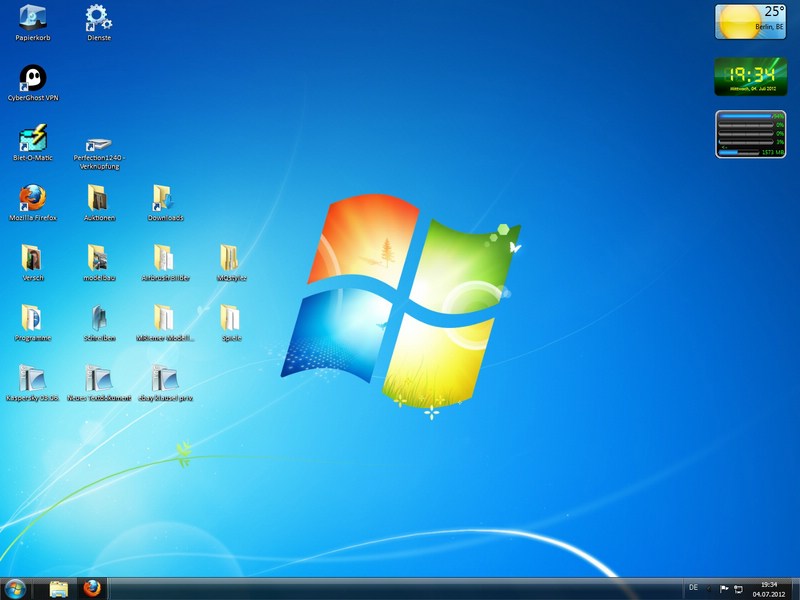Select the Spiele folder

[231, 323]
